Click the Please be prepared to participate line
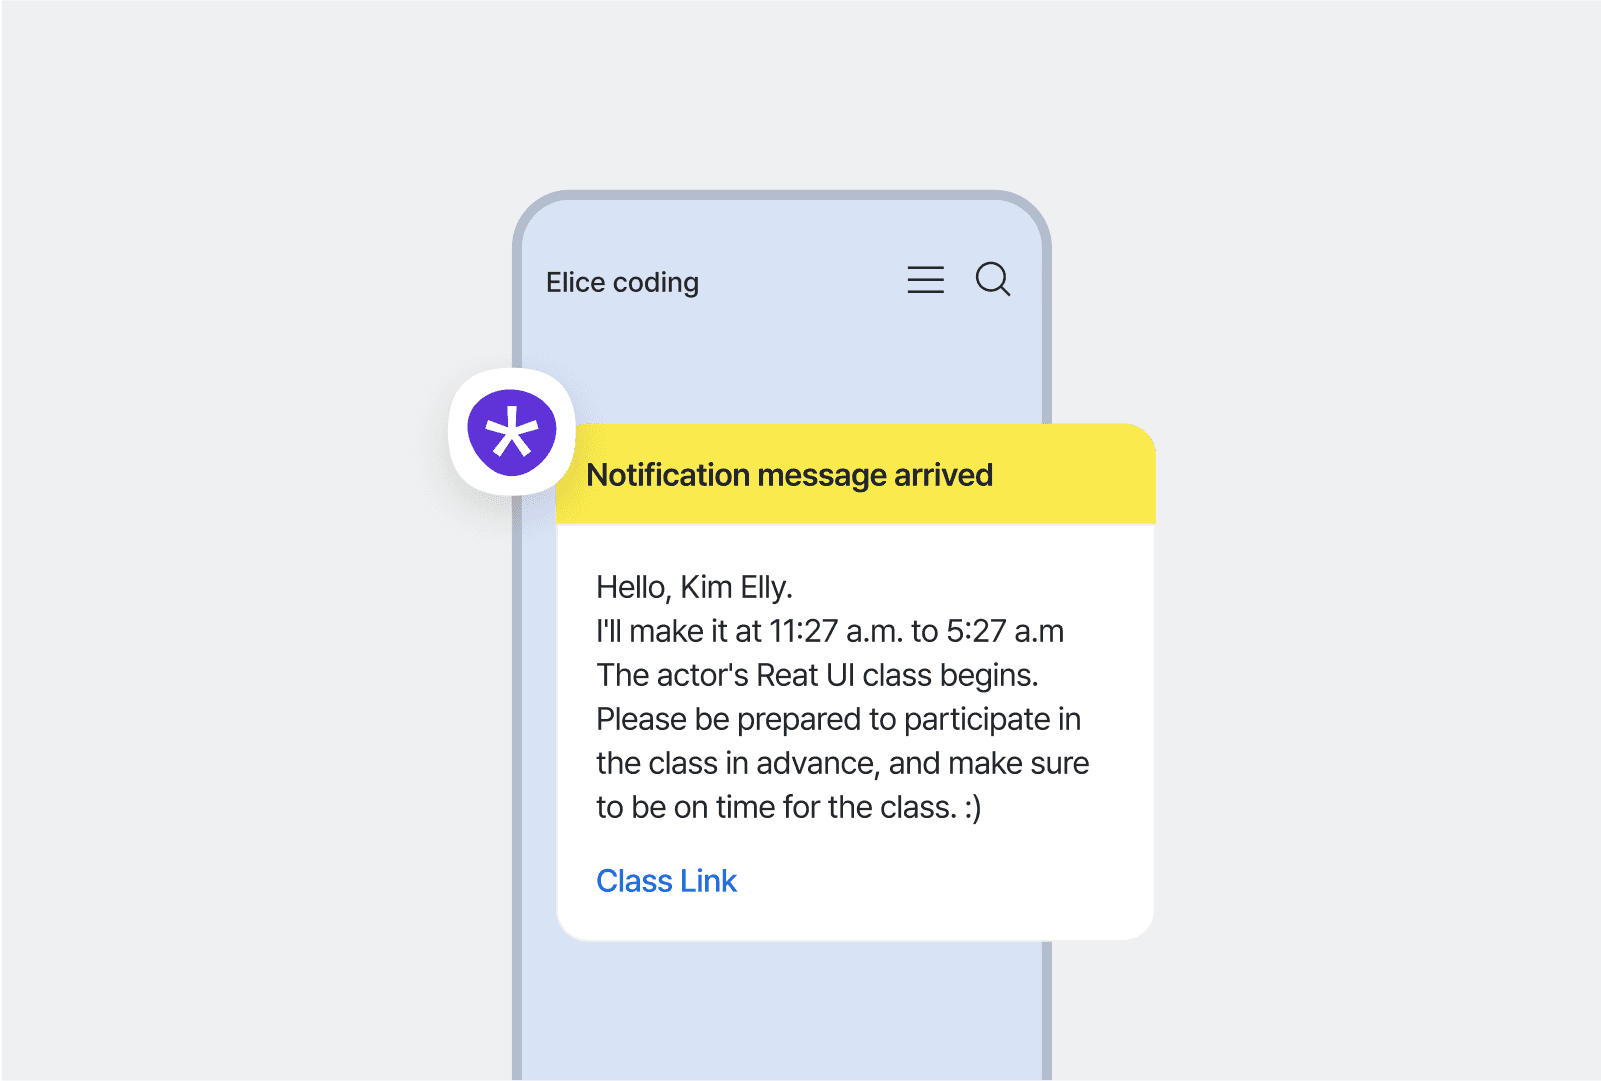Screen dimensions: 1601x1081 [838, 719]
